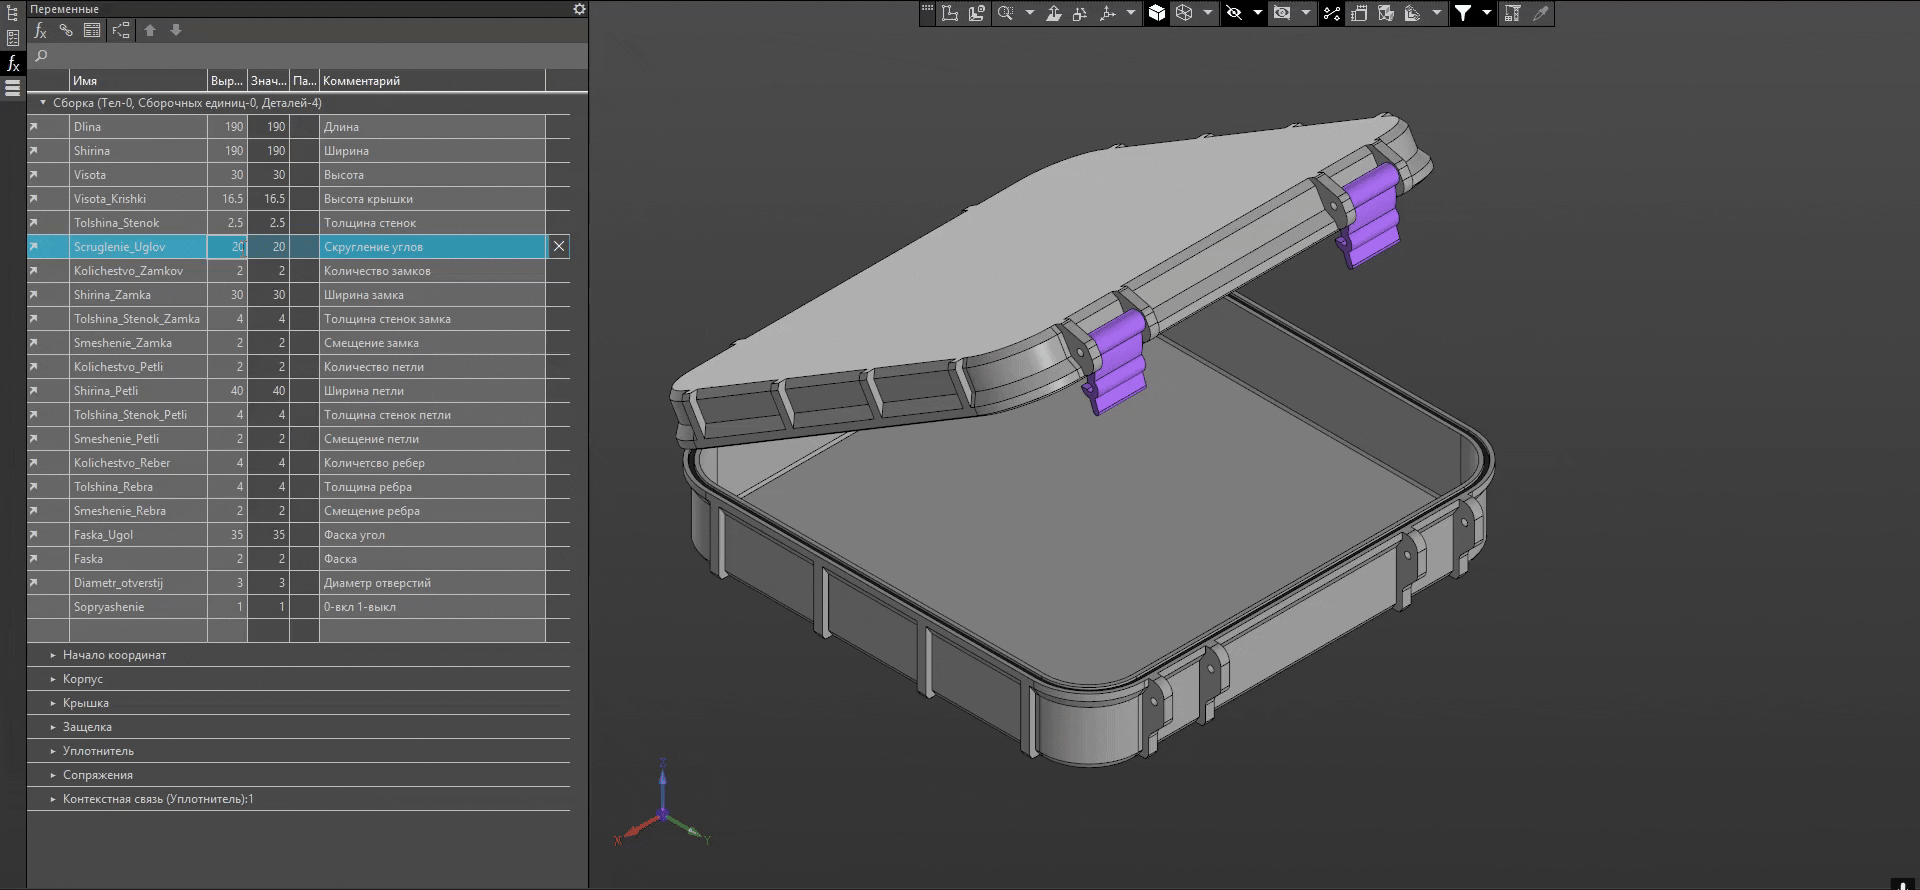Click the notebook sheet icon in view toolbar
The image size is (1920, 890).
coord(1359,13)
